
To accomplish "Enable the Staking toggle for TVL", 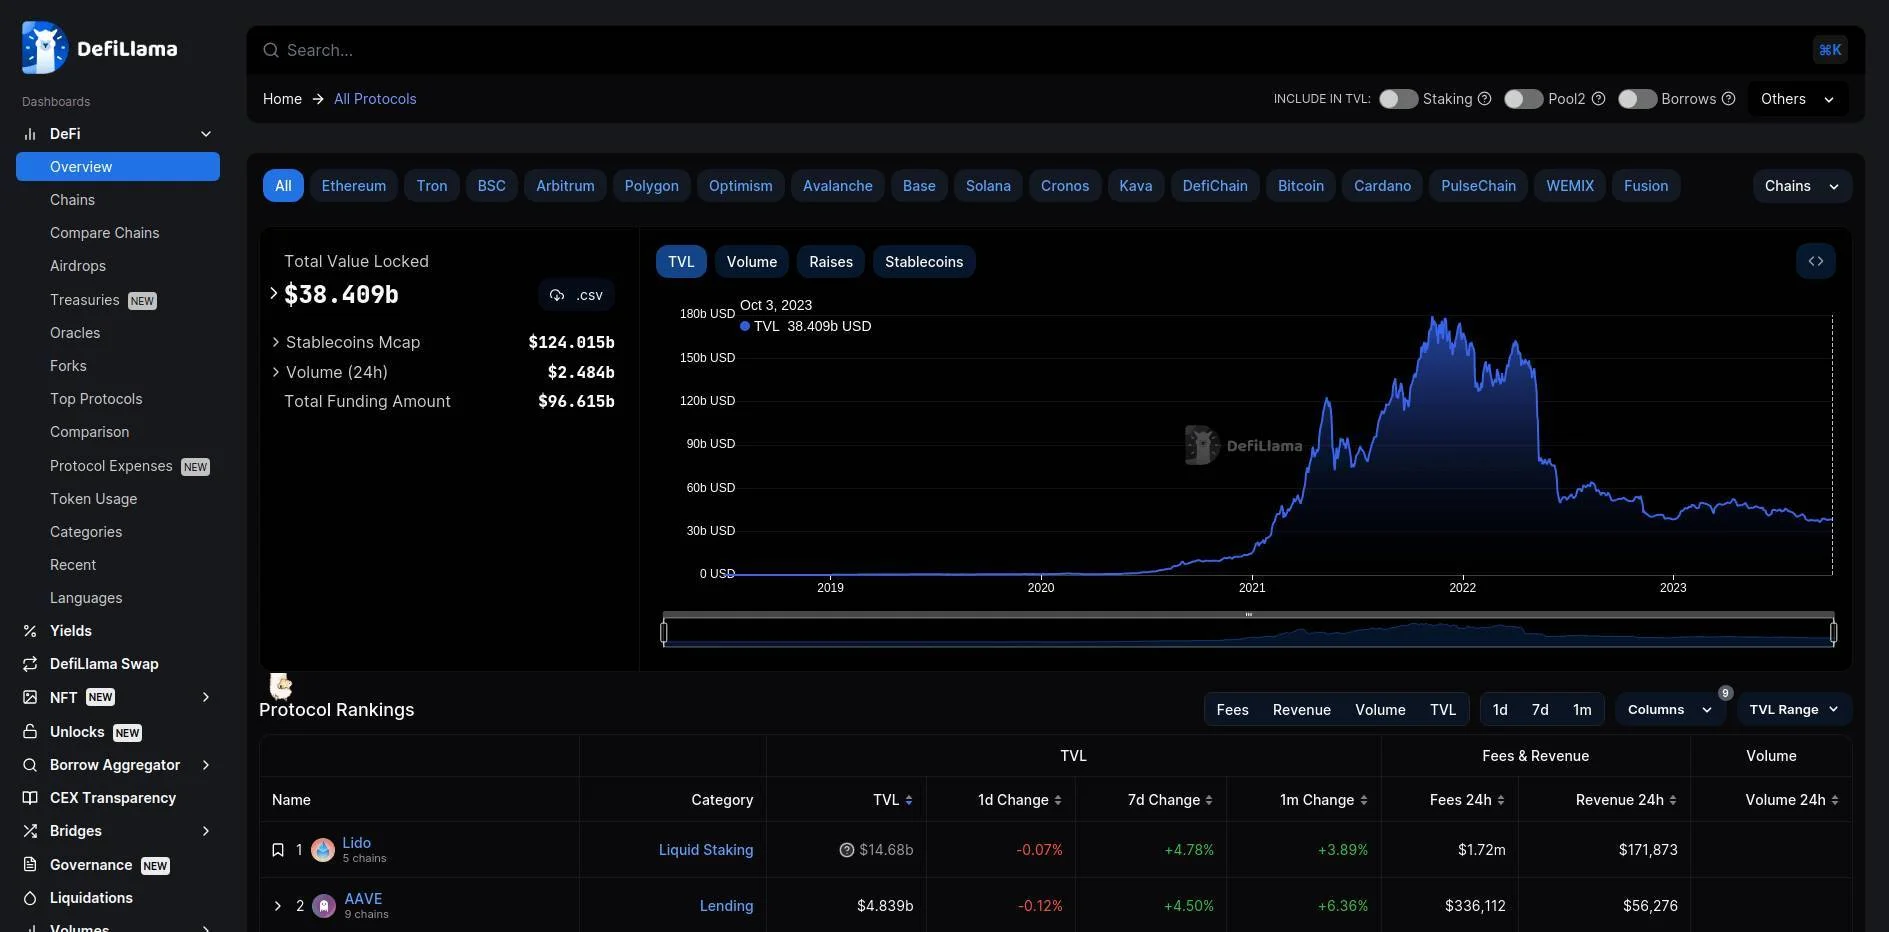I will [1398, 99].
